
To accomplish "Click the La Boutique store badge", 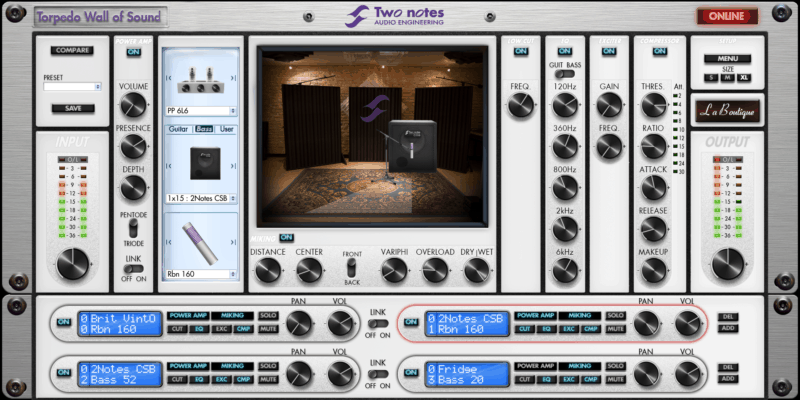I will tap(727, 110).
